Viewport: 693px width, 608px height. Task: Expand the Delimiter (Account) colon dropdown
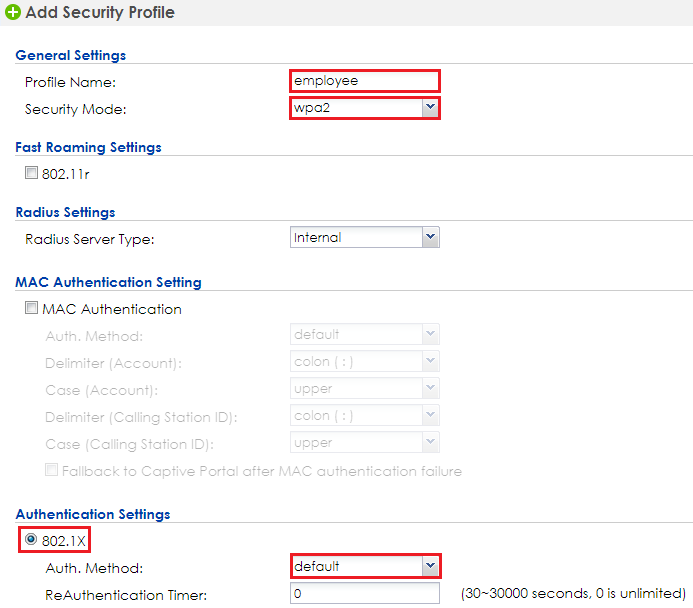point(365,361)
